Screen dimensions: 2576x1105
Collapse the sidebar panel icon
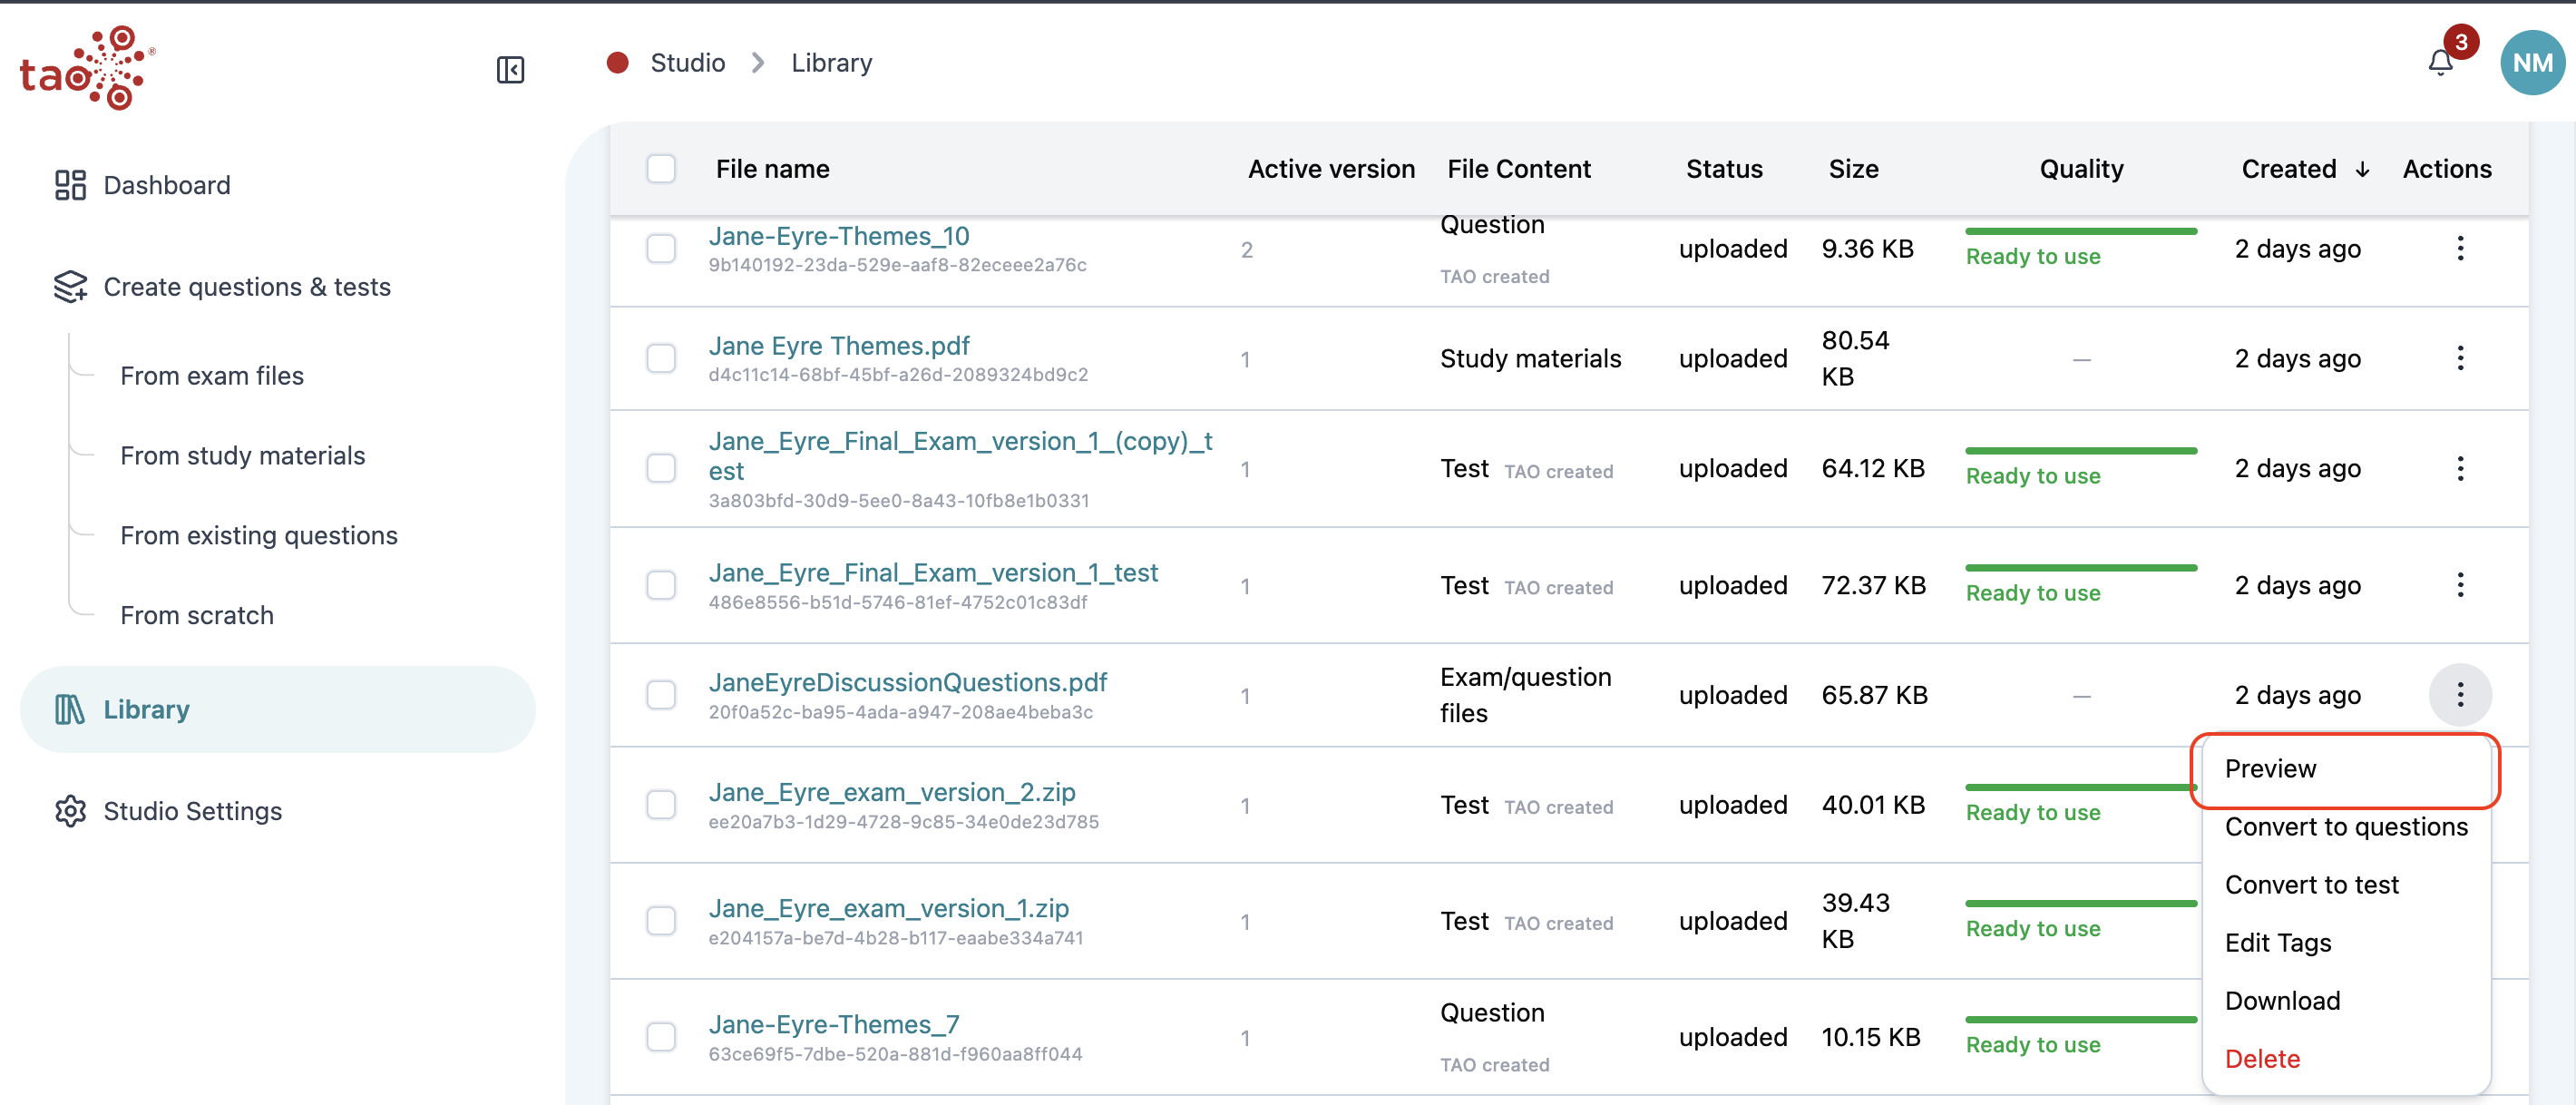510,69
